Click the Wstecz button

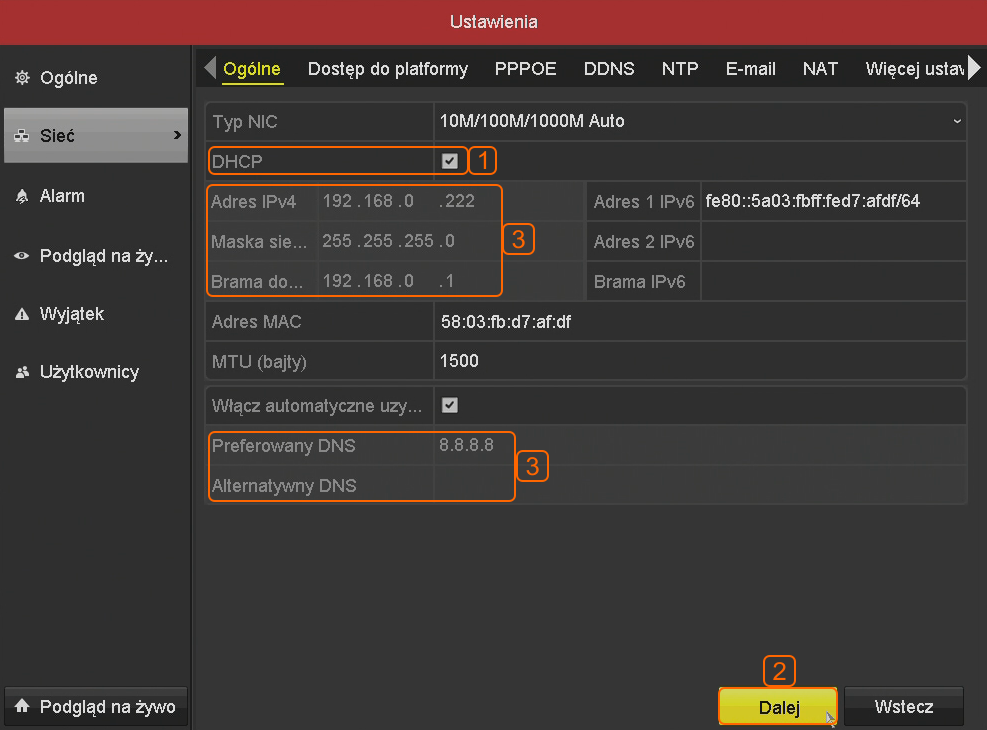(x=903, y=707)
